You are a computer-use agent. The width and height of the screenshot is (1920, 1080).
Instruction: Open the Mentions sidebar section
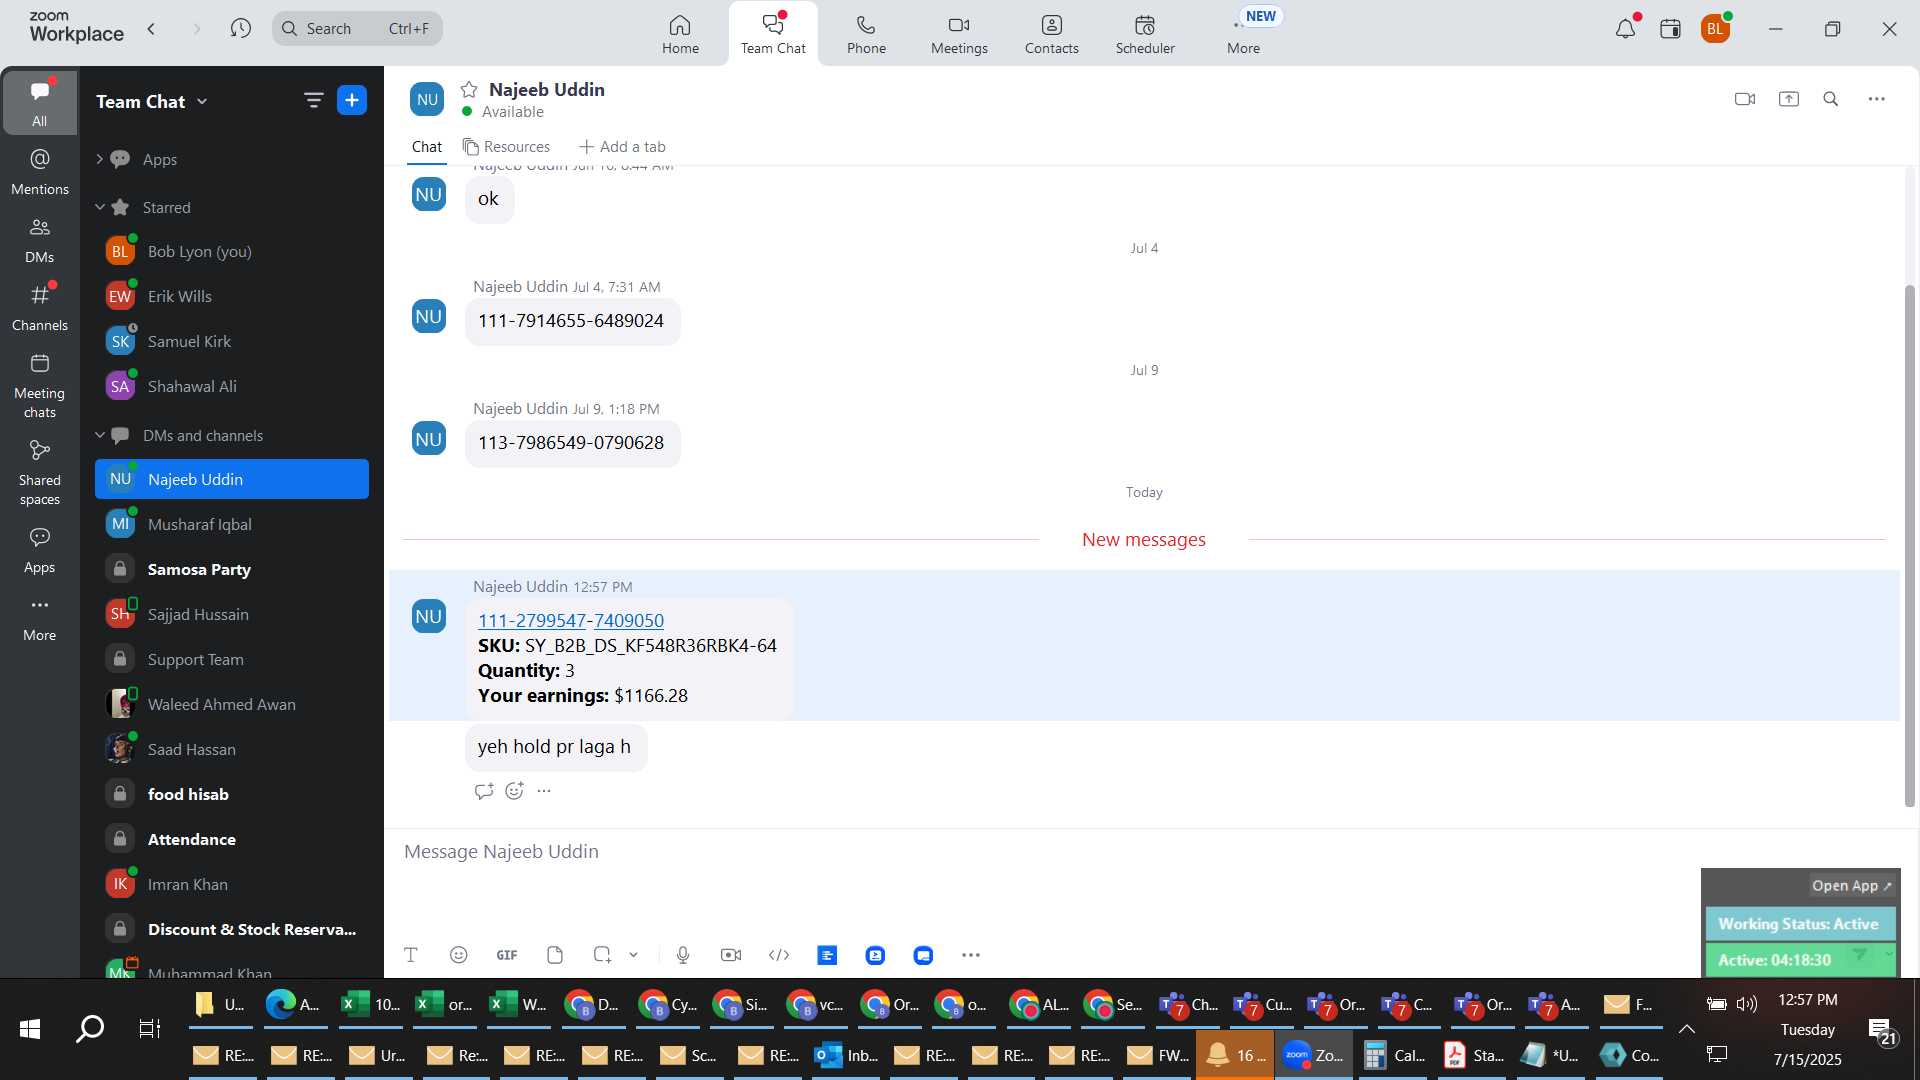(40, 172)
